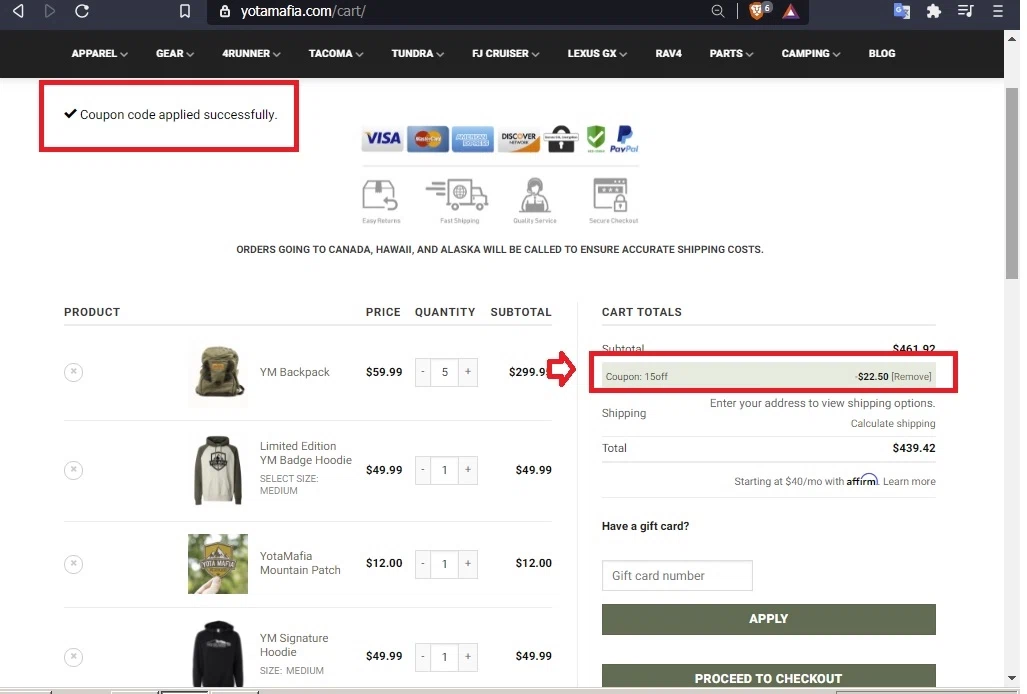
Task: Expand the TUNDRA menu
Action: [417, 54]
